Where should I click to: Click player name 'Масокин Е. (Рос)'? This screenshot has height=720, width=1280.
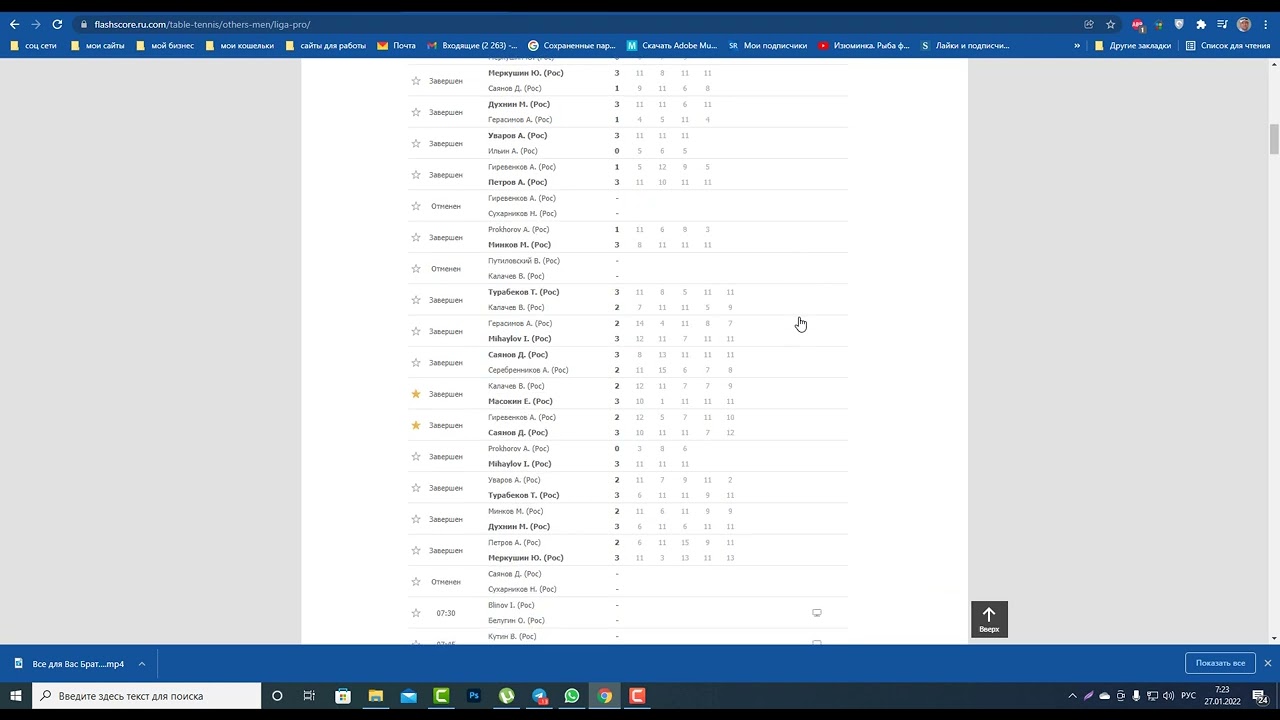(520, 401)
